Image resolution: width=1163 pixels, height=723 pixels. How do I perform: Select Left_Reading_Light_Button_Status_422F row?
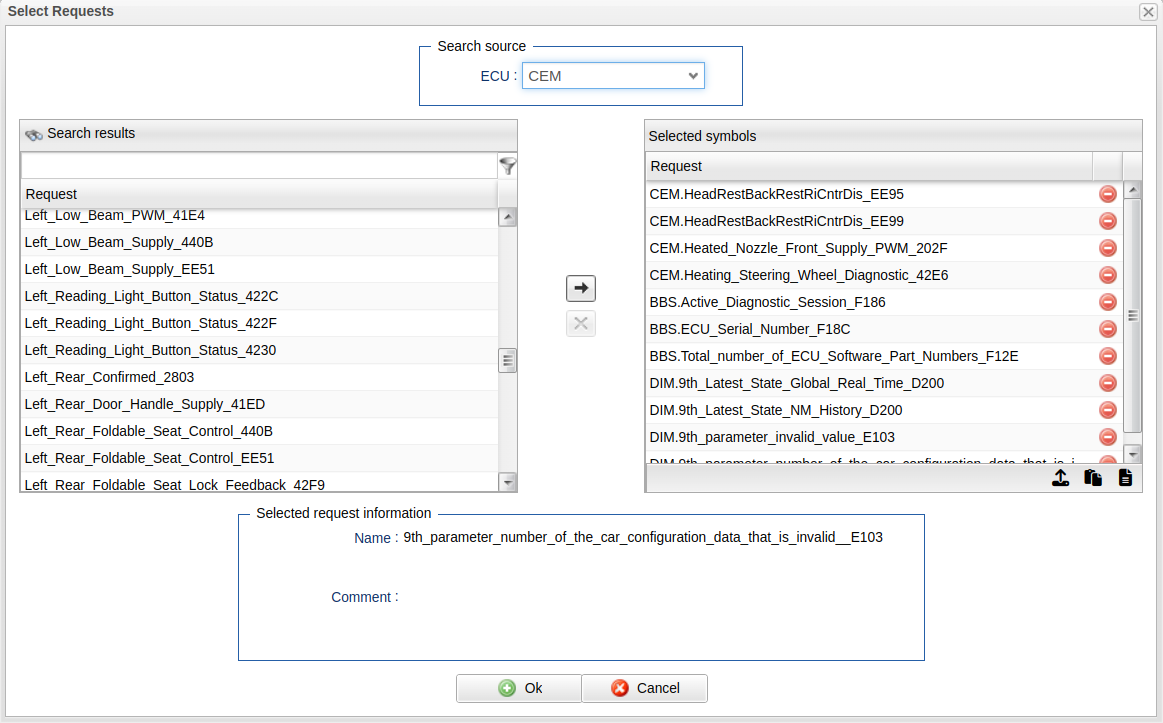150,323
